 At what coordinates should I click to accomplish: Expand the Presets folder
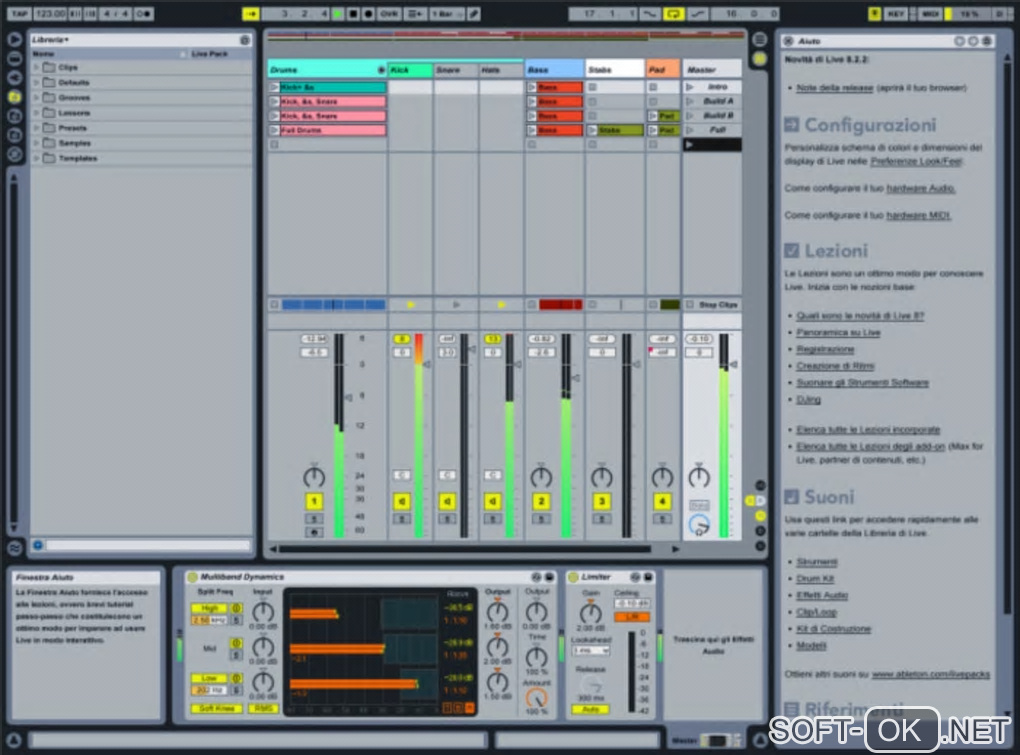click(x=36, y=128)
